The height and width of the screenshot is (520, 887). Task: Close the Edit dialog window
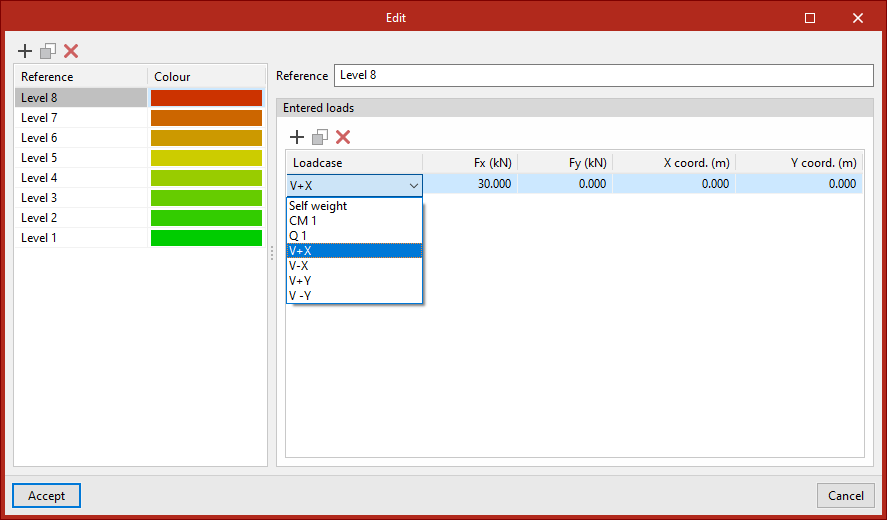pos(858,18)
